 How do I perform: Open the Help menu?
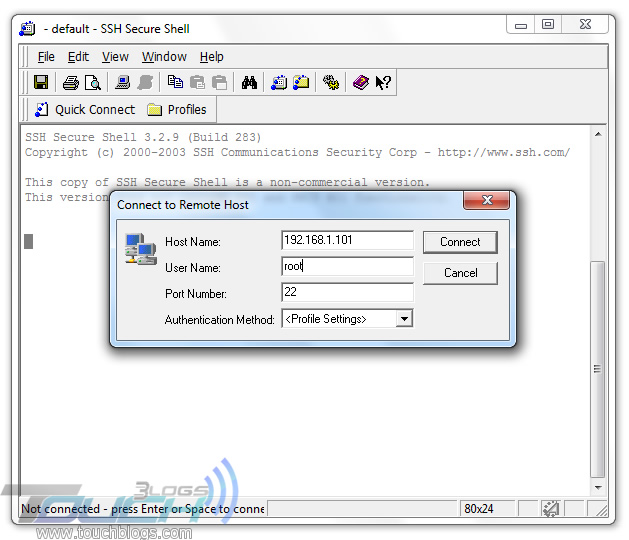click(x=211, y=57)
